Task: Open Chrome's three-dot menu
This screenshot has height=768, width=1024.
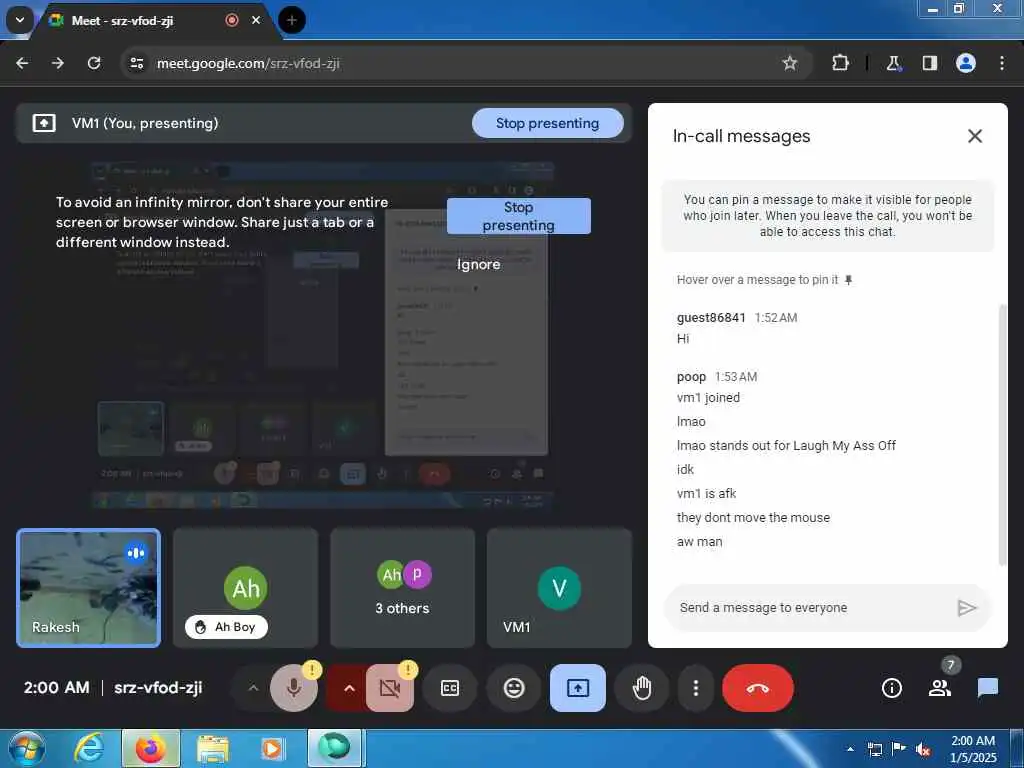Action: pos(1002,63)
